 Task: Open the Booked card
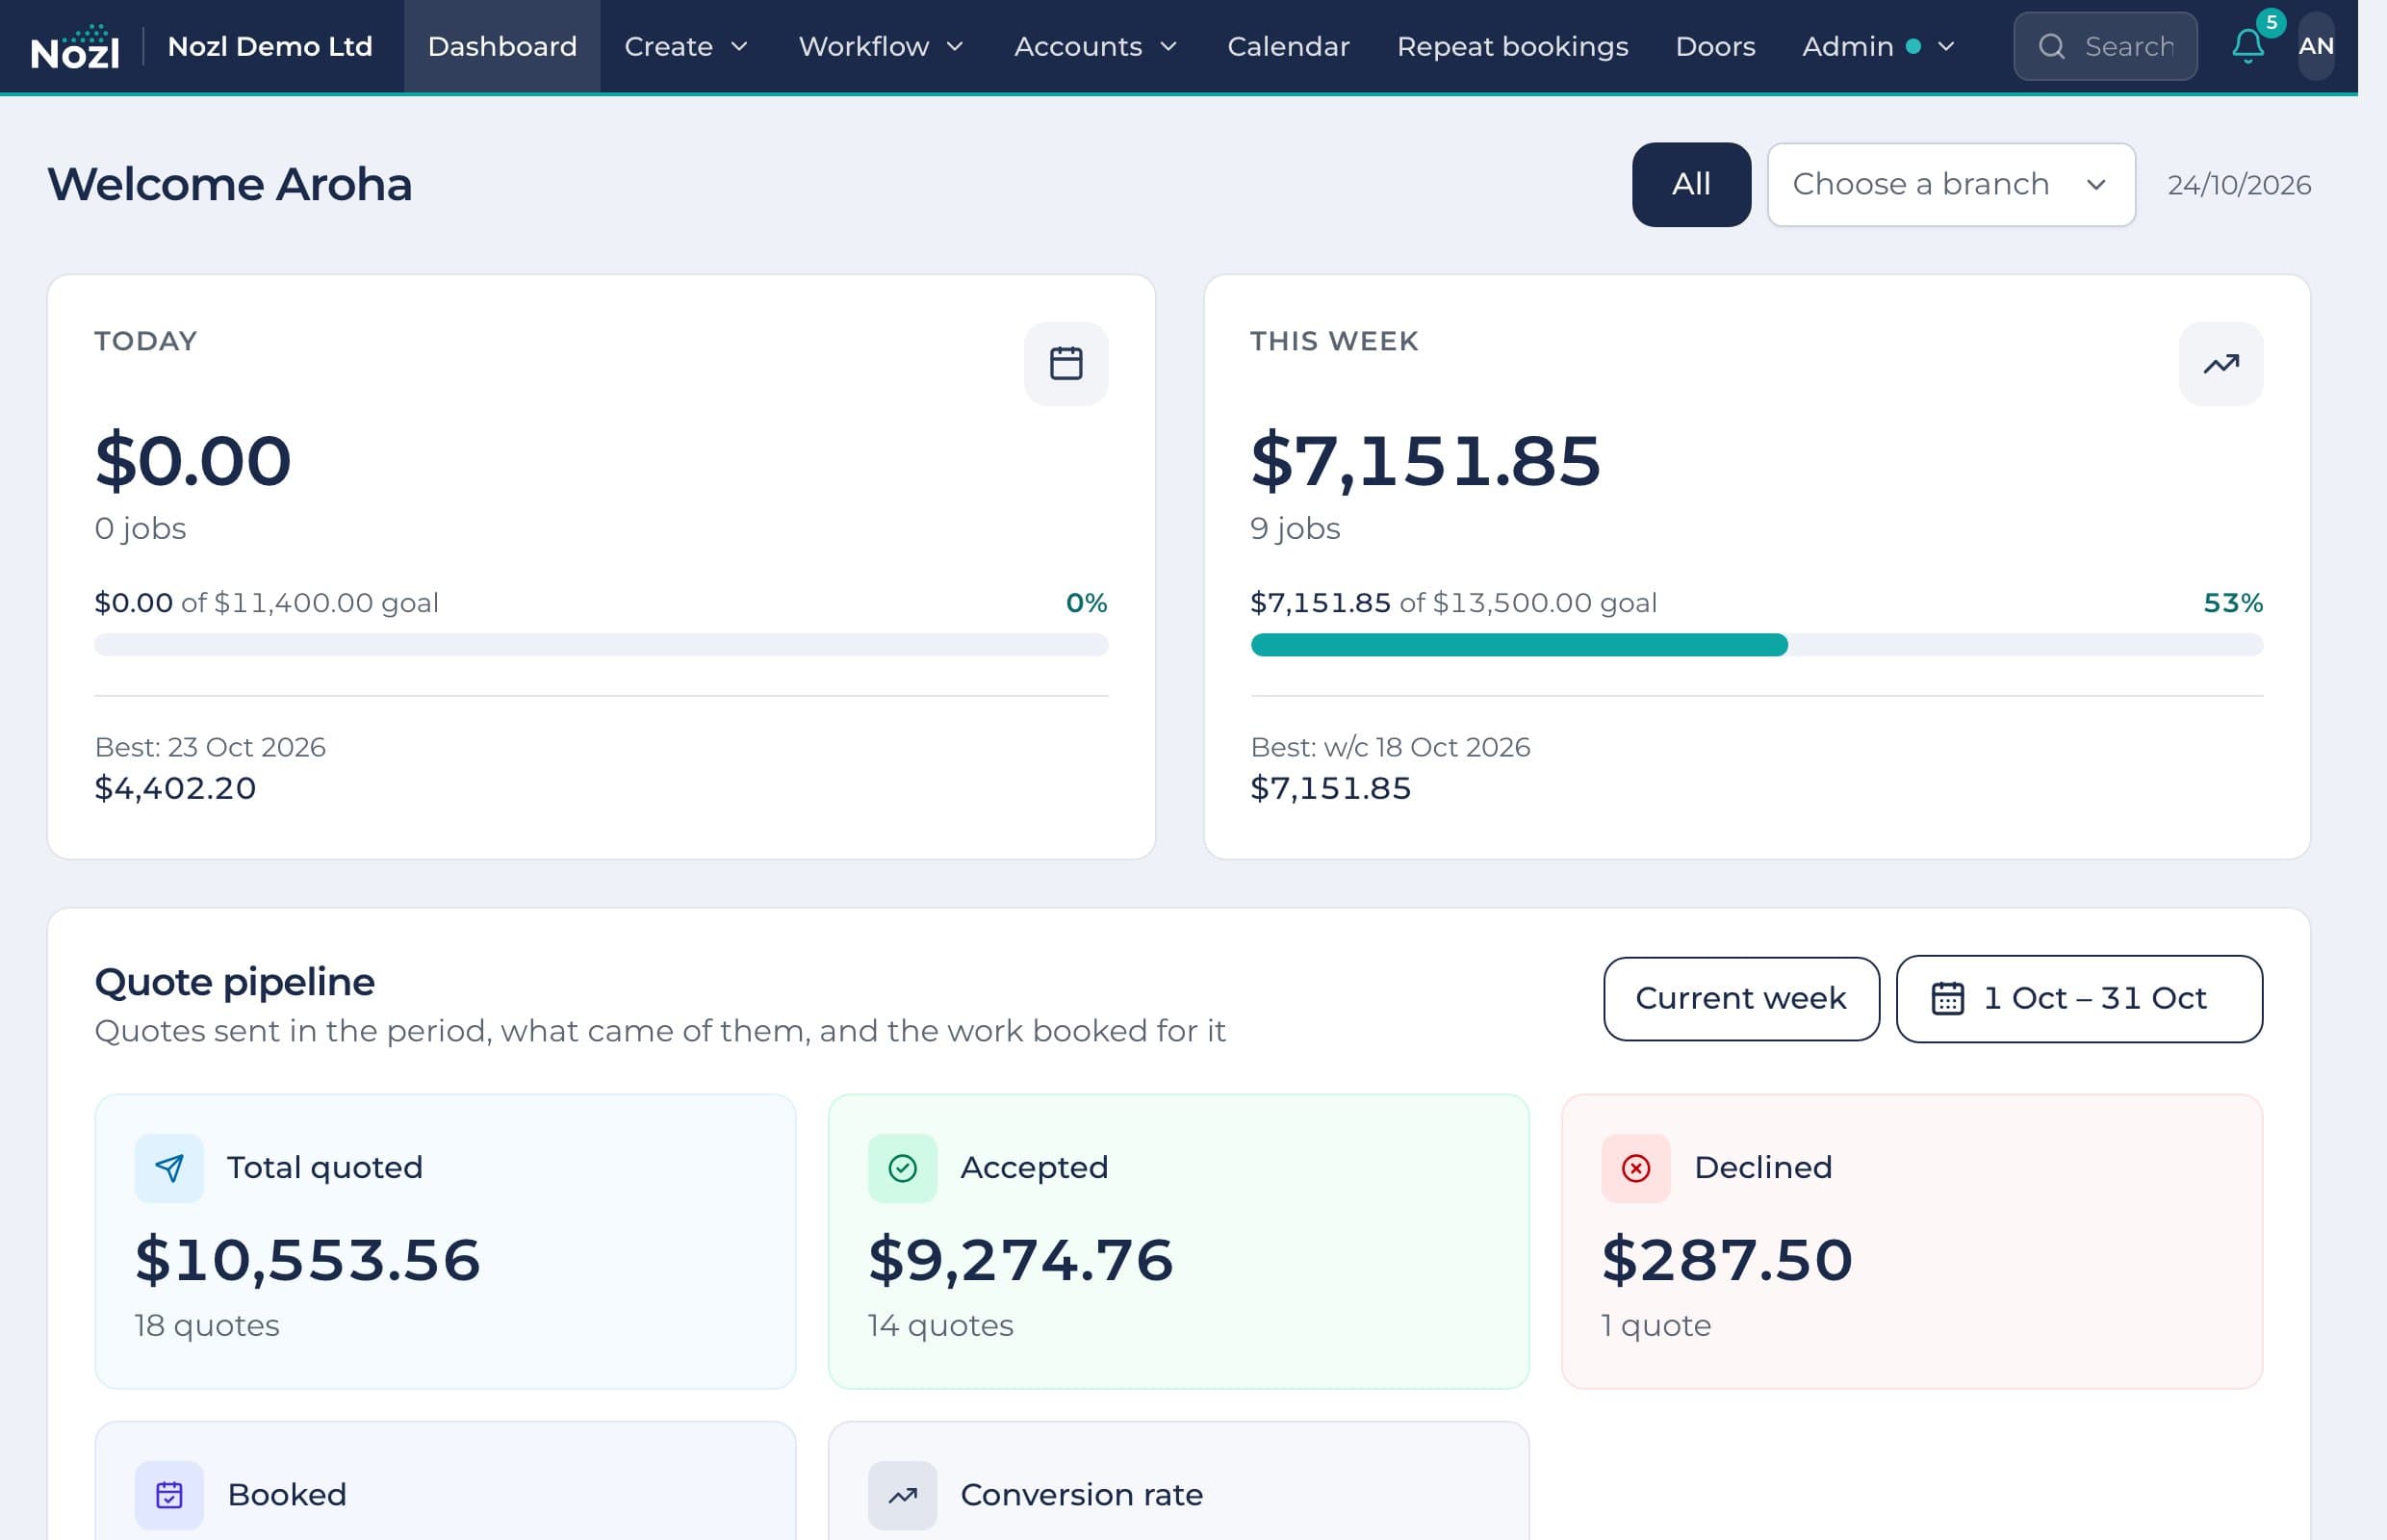coord(445,1482)
